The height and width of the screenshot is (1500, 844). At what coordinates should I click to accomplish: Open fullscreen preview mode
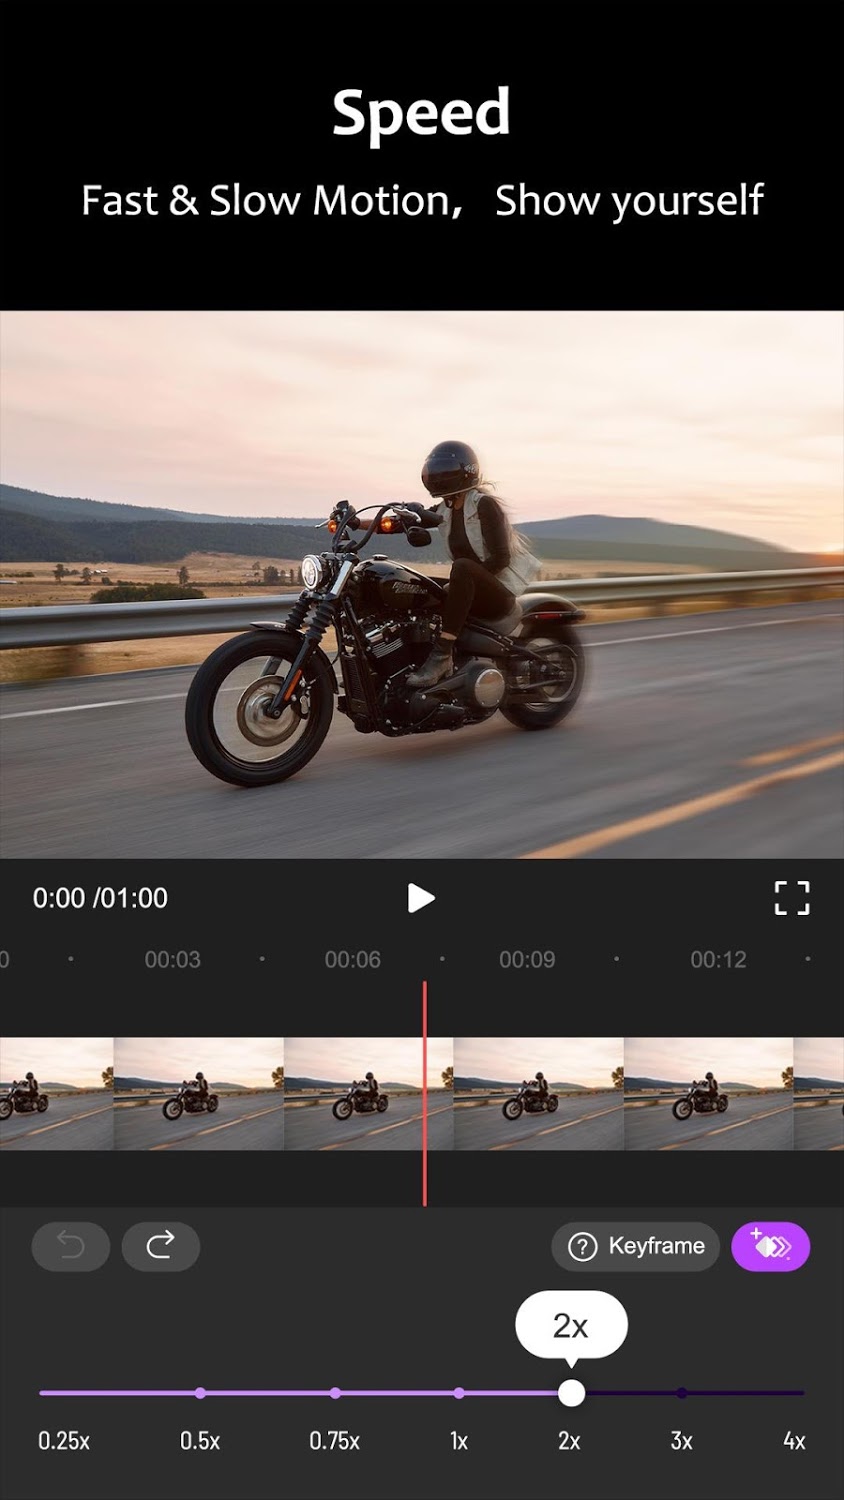point(792,898)
